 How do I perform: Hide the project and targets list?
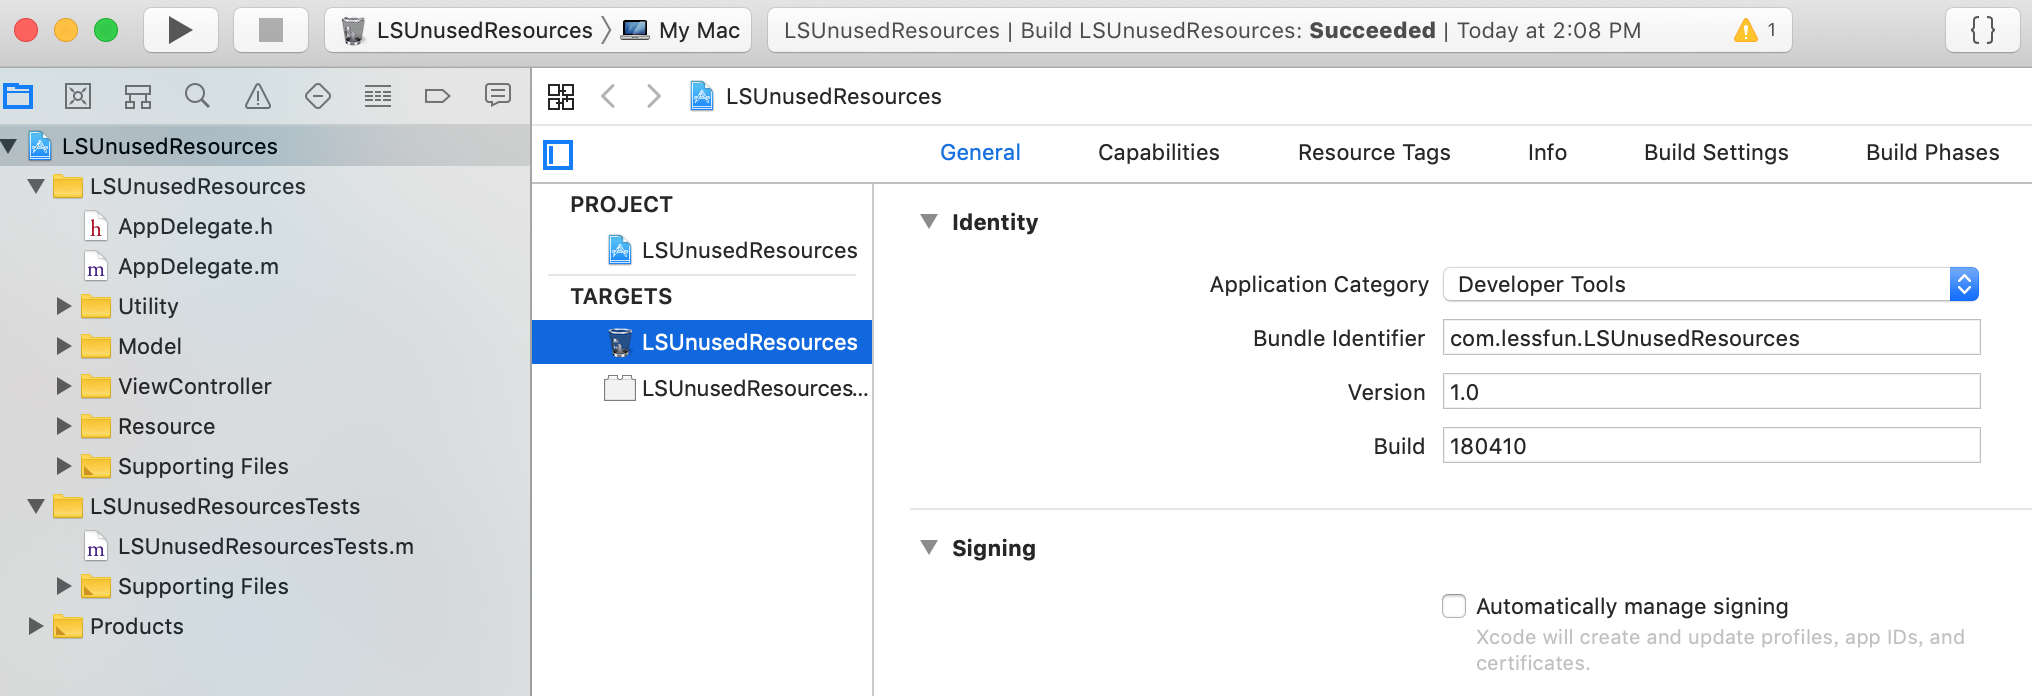[558, 155]
